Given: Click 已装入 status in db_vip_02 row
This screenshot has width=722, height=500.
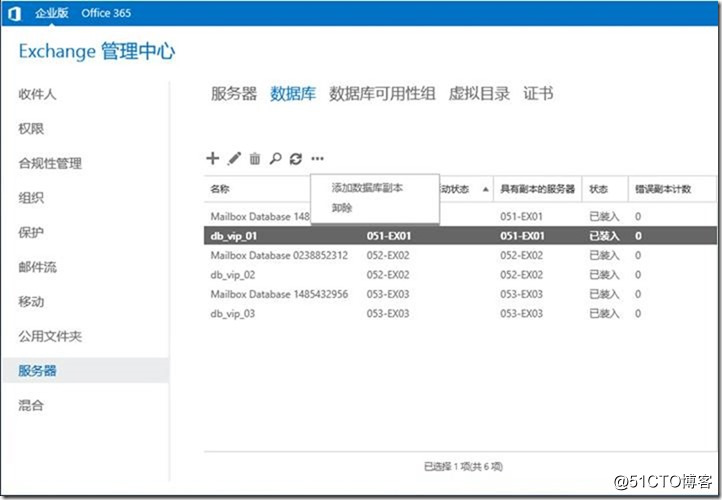Looking at the screenshot, I should coord(604,275).
